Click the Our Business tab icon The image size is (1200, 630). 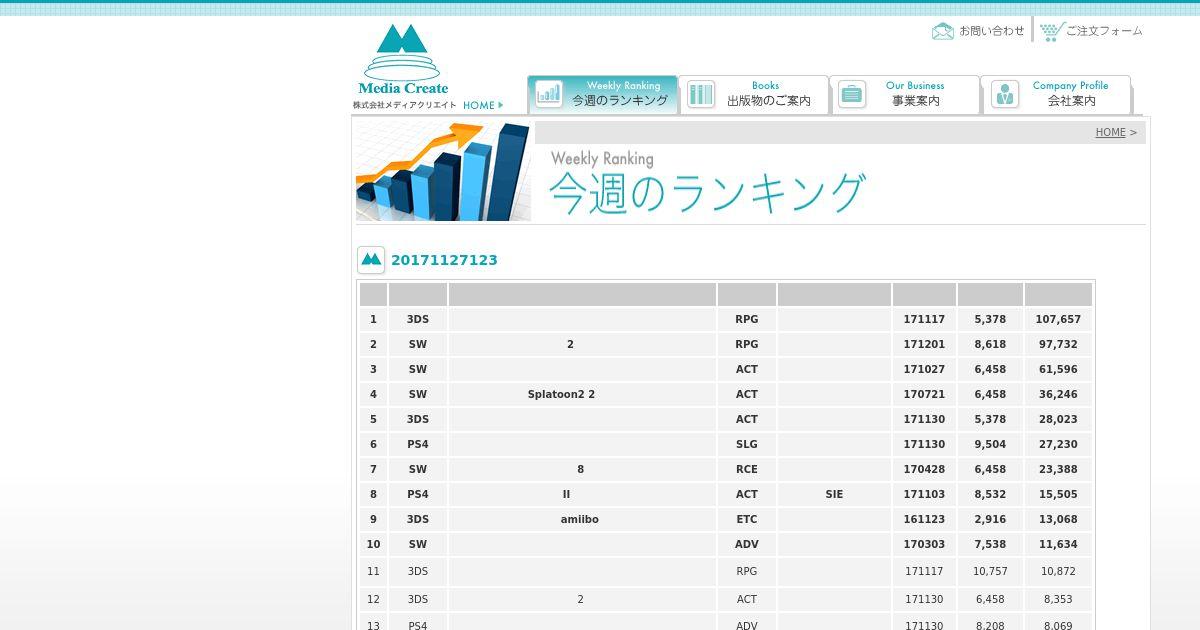pos(852,94)
